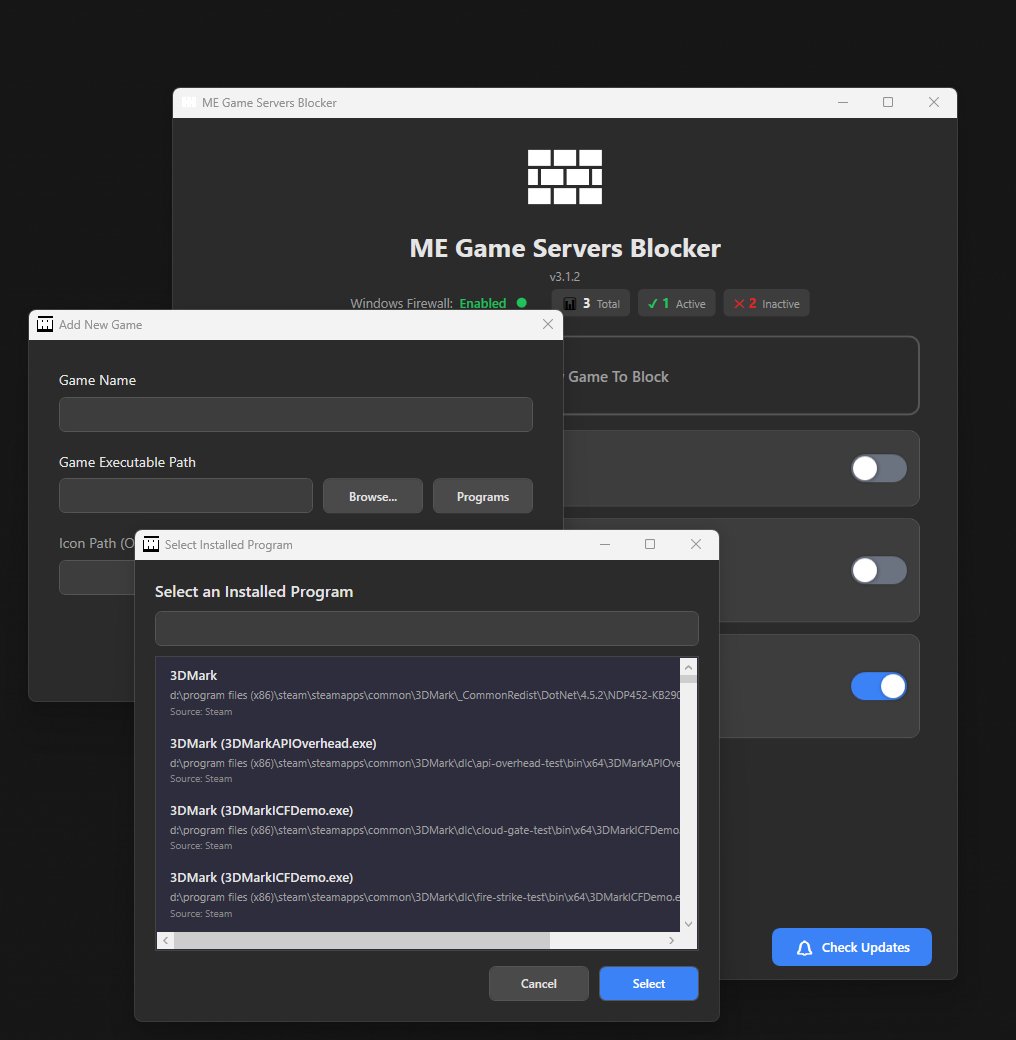Click the green firewall status dot

tap(522, 303)
